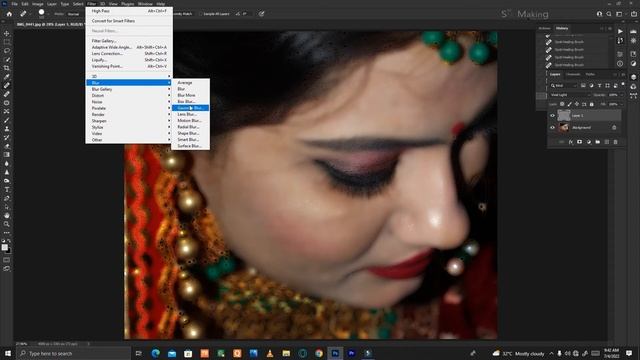
Task: Create a new group folder icon
Action: pos(597,142)
